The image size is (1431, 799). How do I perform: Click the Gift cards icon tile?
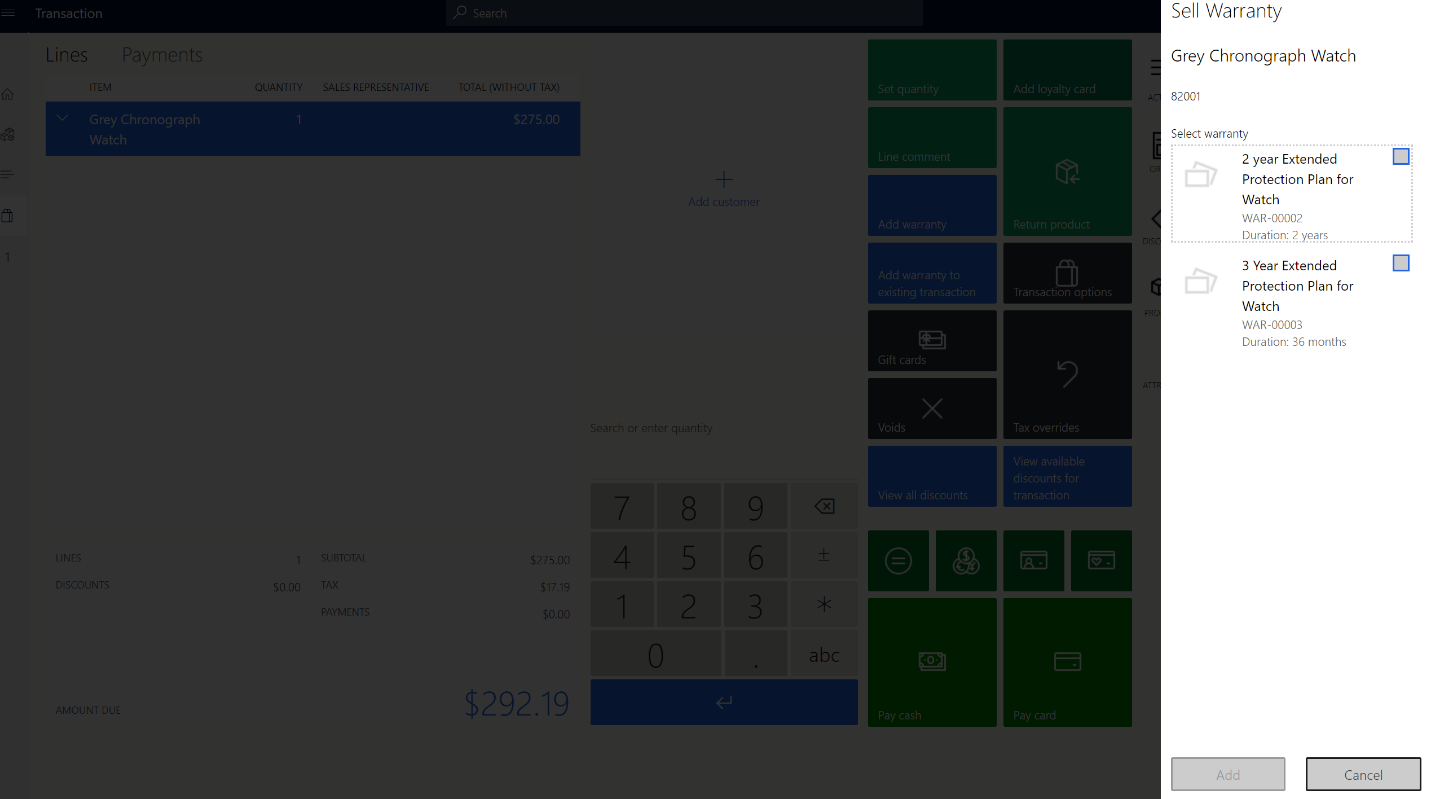[932, 340]
